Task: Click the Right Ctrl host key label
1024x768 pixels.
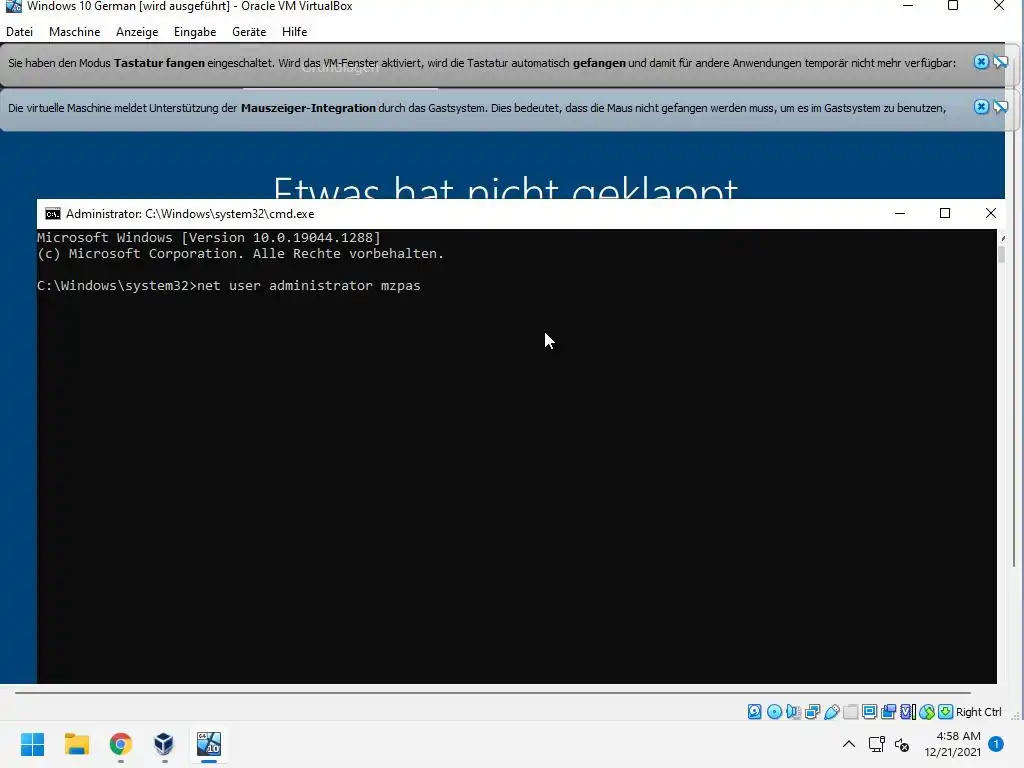Action: 978,712
